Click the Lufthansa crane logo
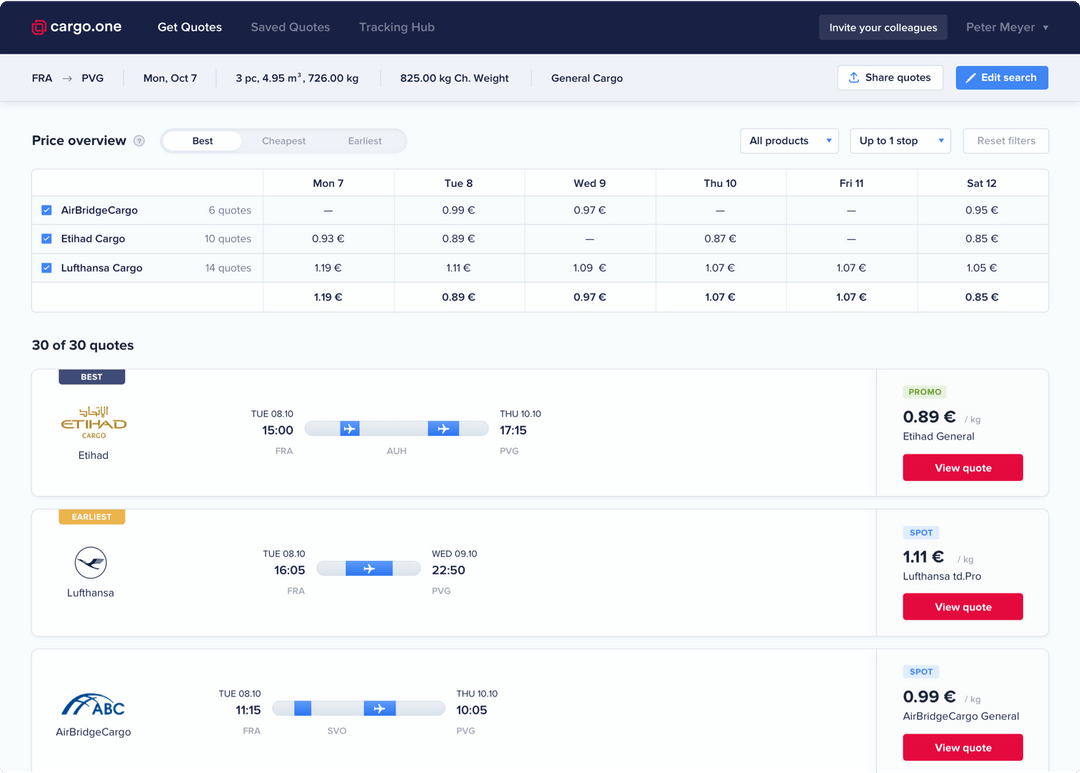1080x773 pixels. click(x=90, y=562)
